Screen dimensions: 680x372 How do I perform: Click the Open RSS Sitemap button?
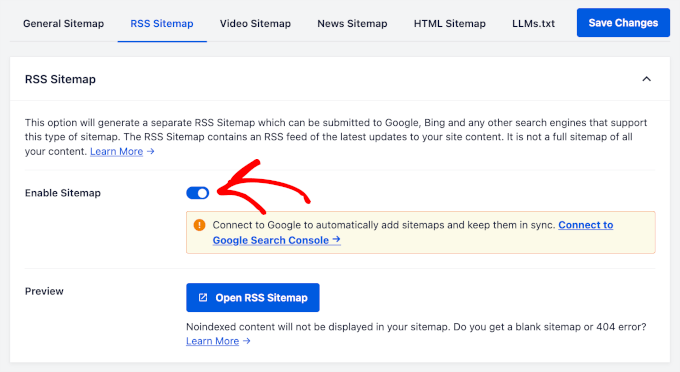coord(253,297)
